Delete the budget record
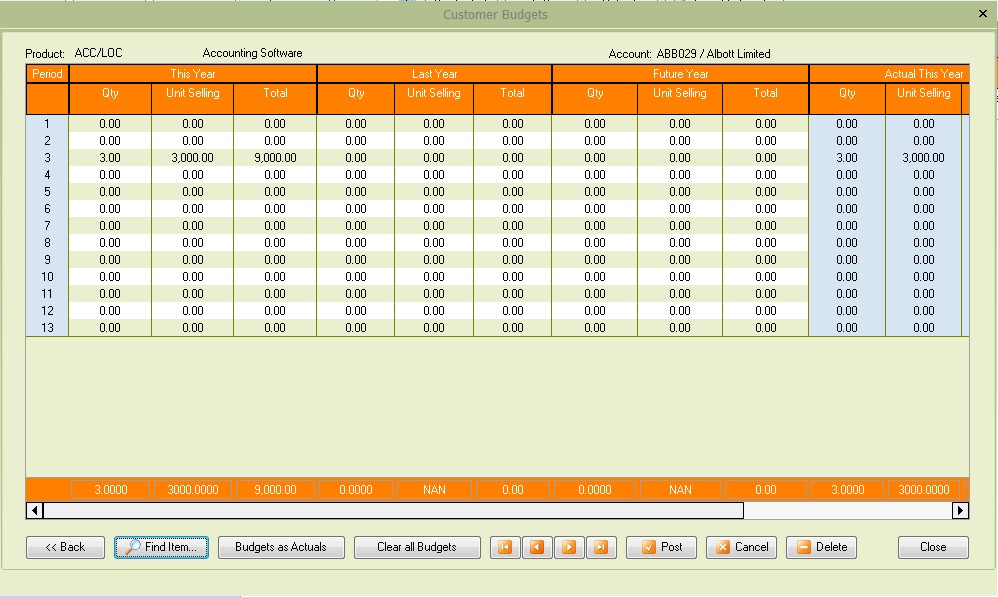998x597 pixels. coord(821,547)
